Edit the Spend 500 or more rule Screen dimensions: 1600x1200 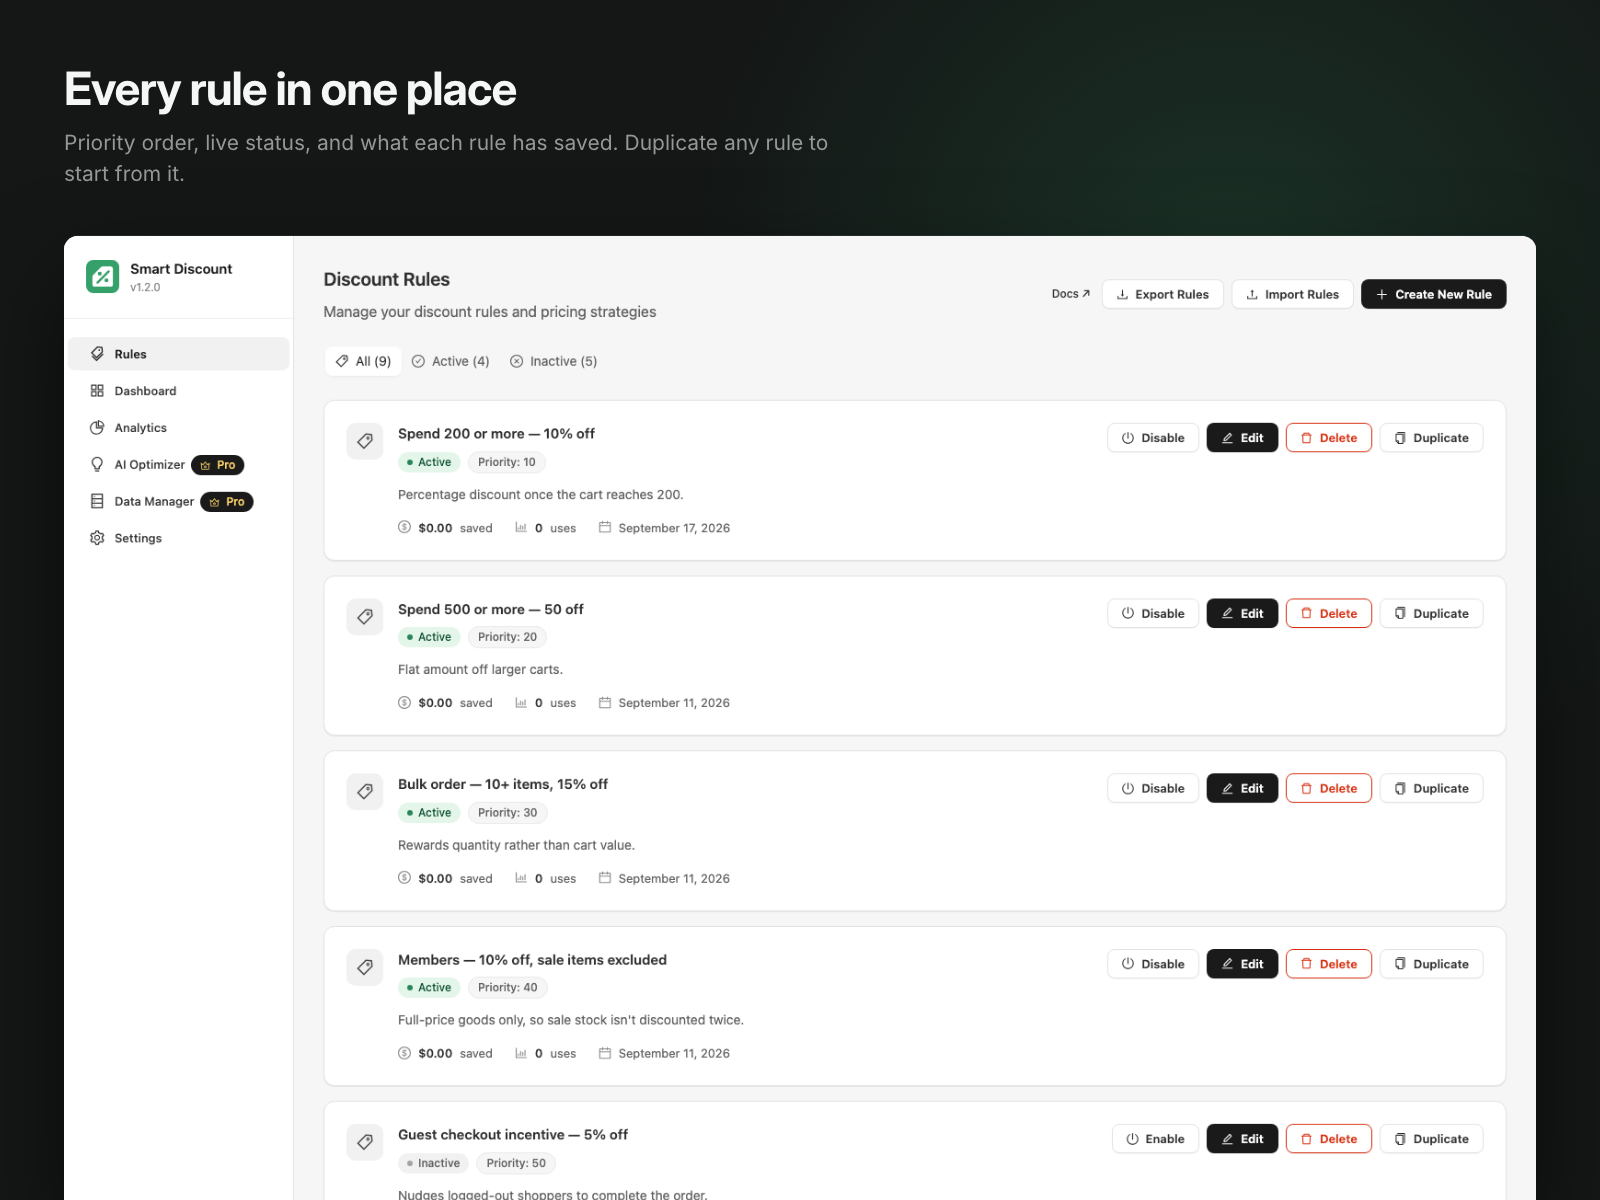(x=1242, y=613)
